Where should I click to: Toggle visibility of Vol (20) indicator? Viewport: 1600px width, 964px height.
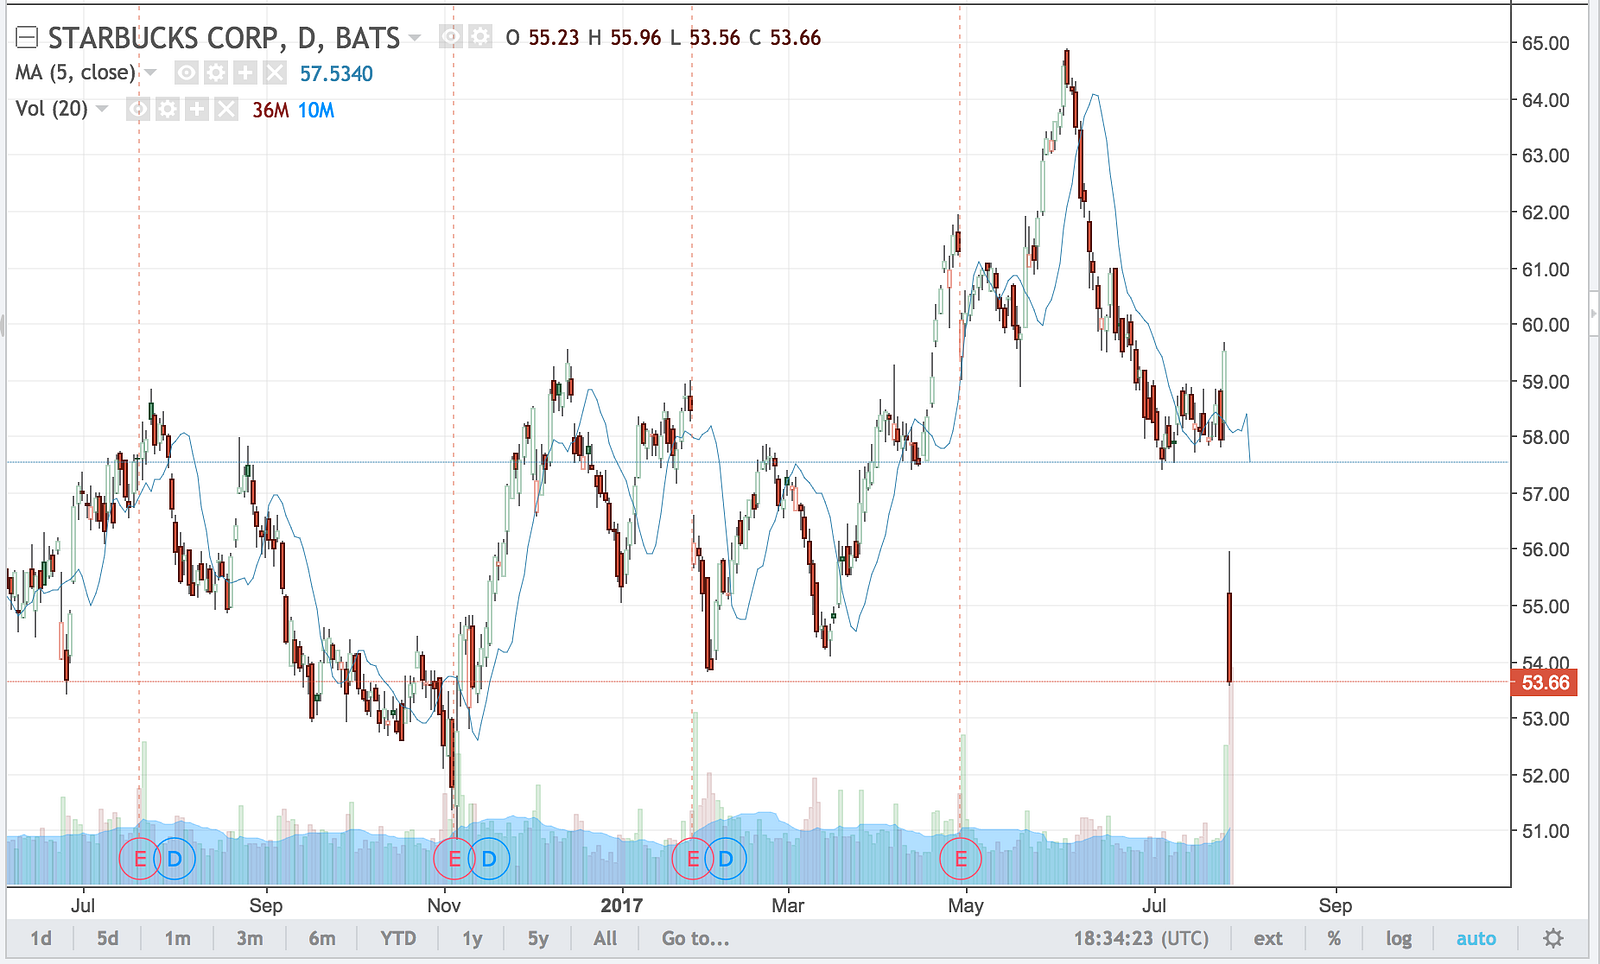coord(138,109)
